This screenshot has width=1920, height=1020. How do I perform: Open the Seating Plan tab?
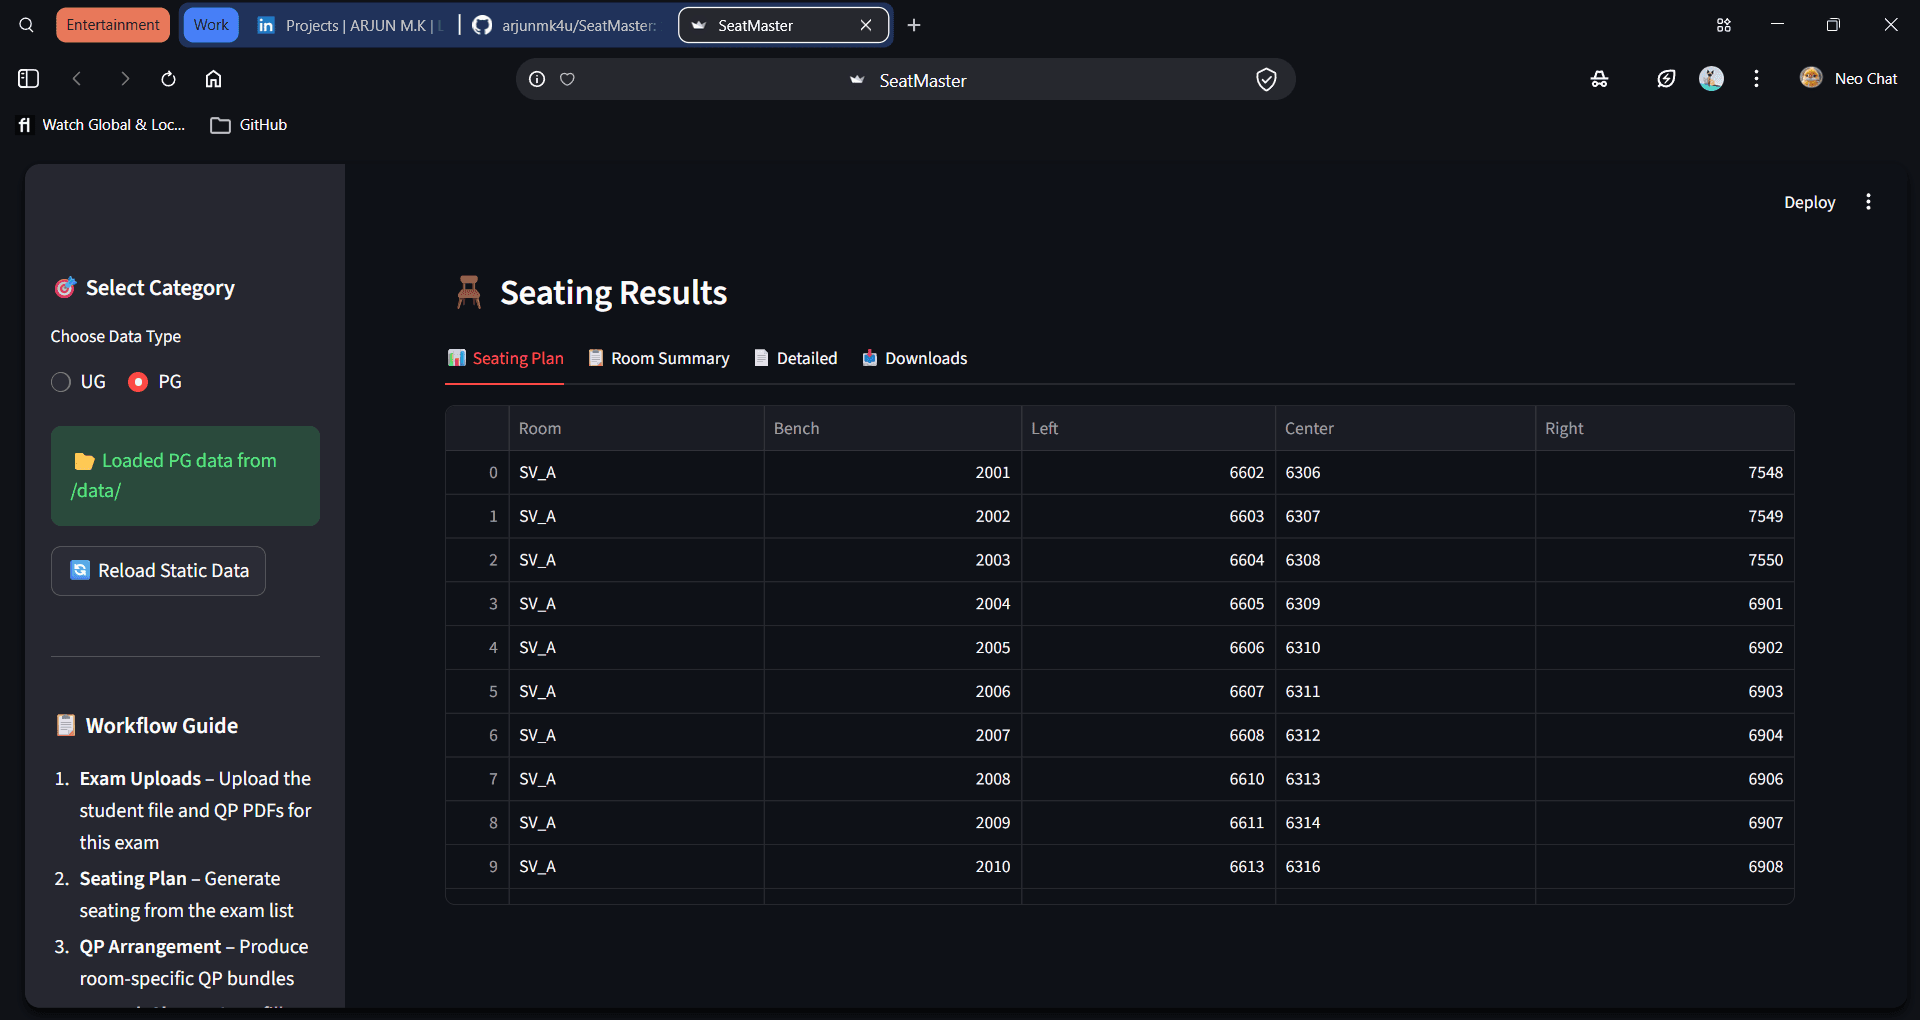pyautogui.click(x=505, y=358)
